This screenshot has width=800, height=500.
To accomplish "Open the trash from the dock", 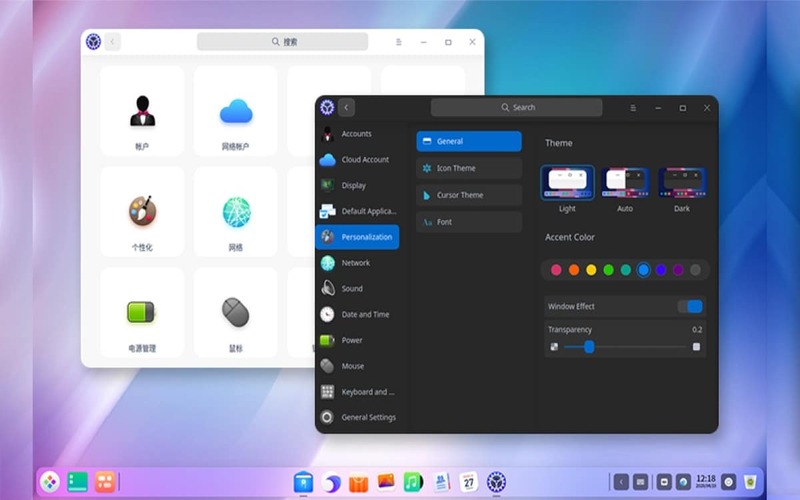I will [750, 482].
